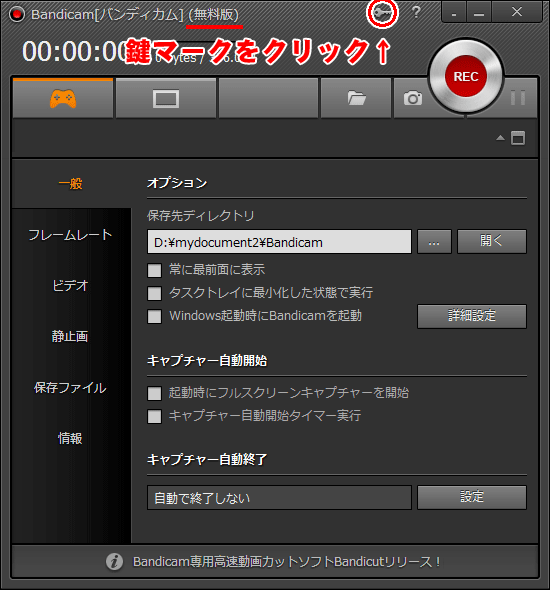Click the オプション heading
550x590 pixels.
(177, 183)
